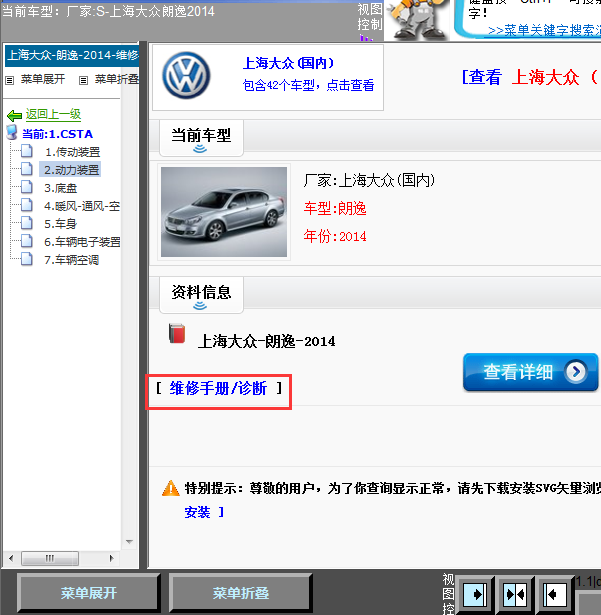Open tree item 3.底盘
The width and height of the screenshot is (601, 615).
60,188
